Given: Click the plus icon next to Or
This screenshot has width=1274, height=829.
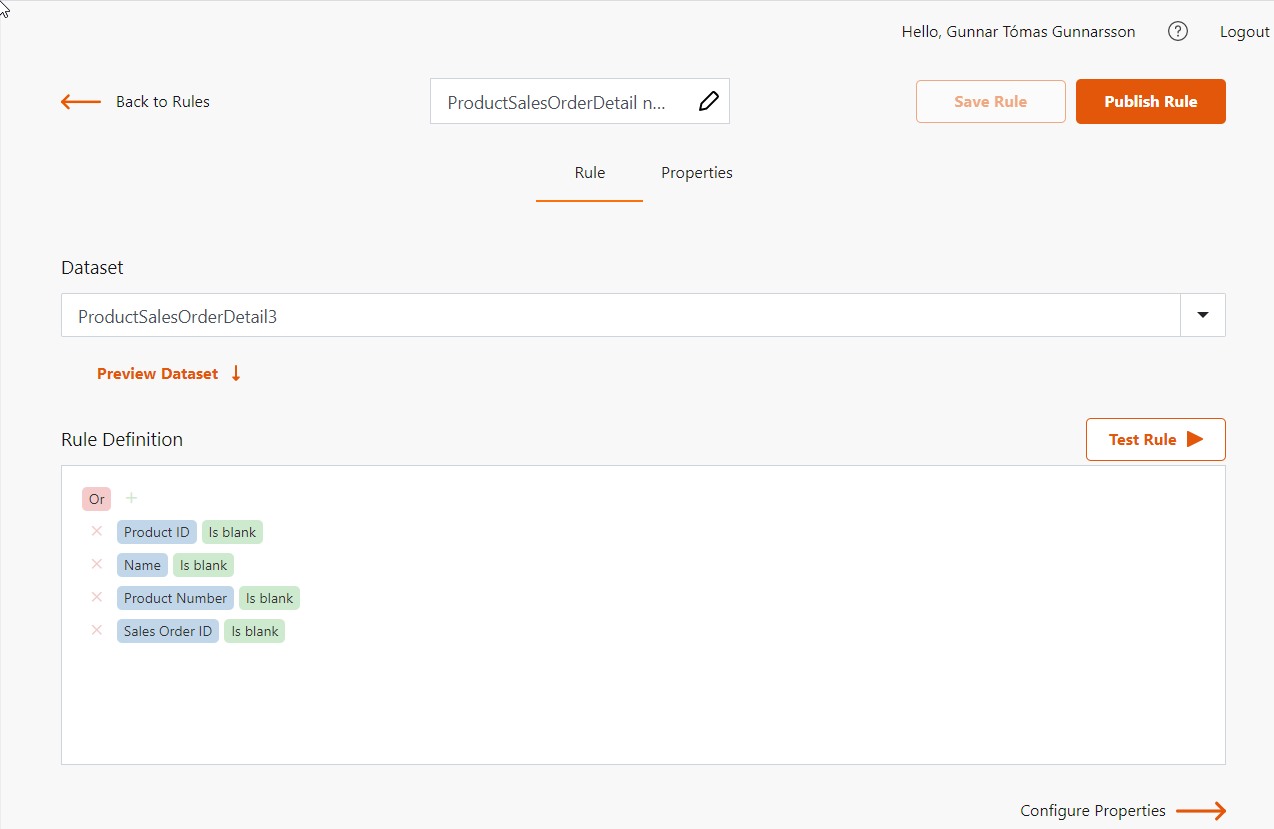Looking at the screenshot, I should click(x=131, y=498).
